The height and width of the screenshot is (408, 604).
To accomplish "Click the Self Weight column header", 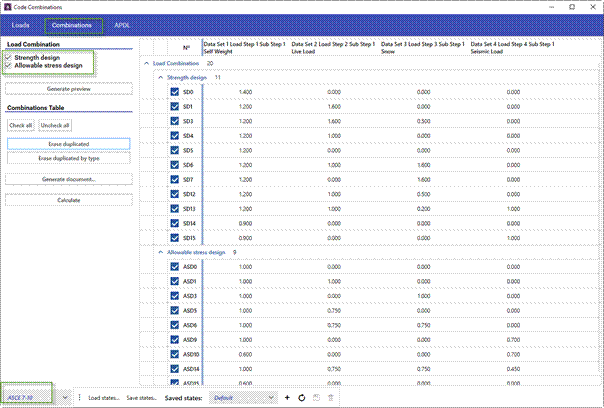I will (245, 48).
